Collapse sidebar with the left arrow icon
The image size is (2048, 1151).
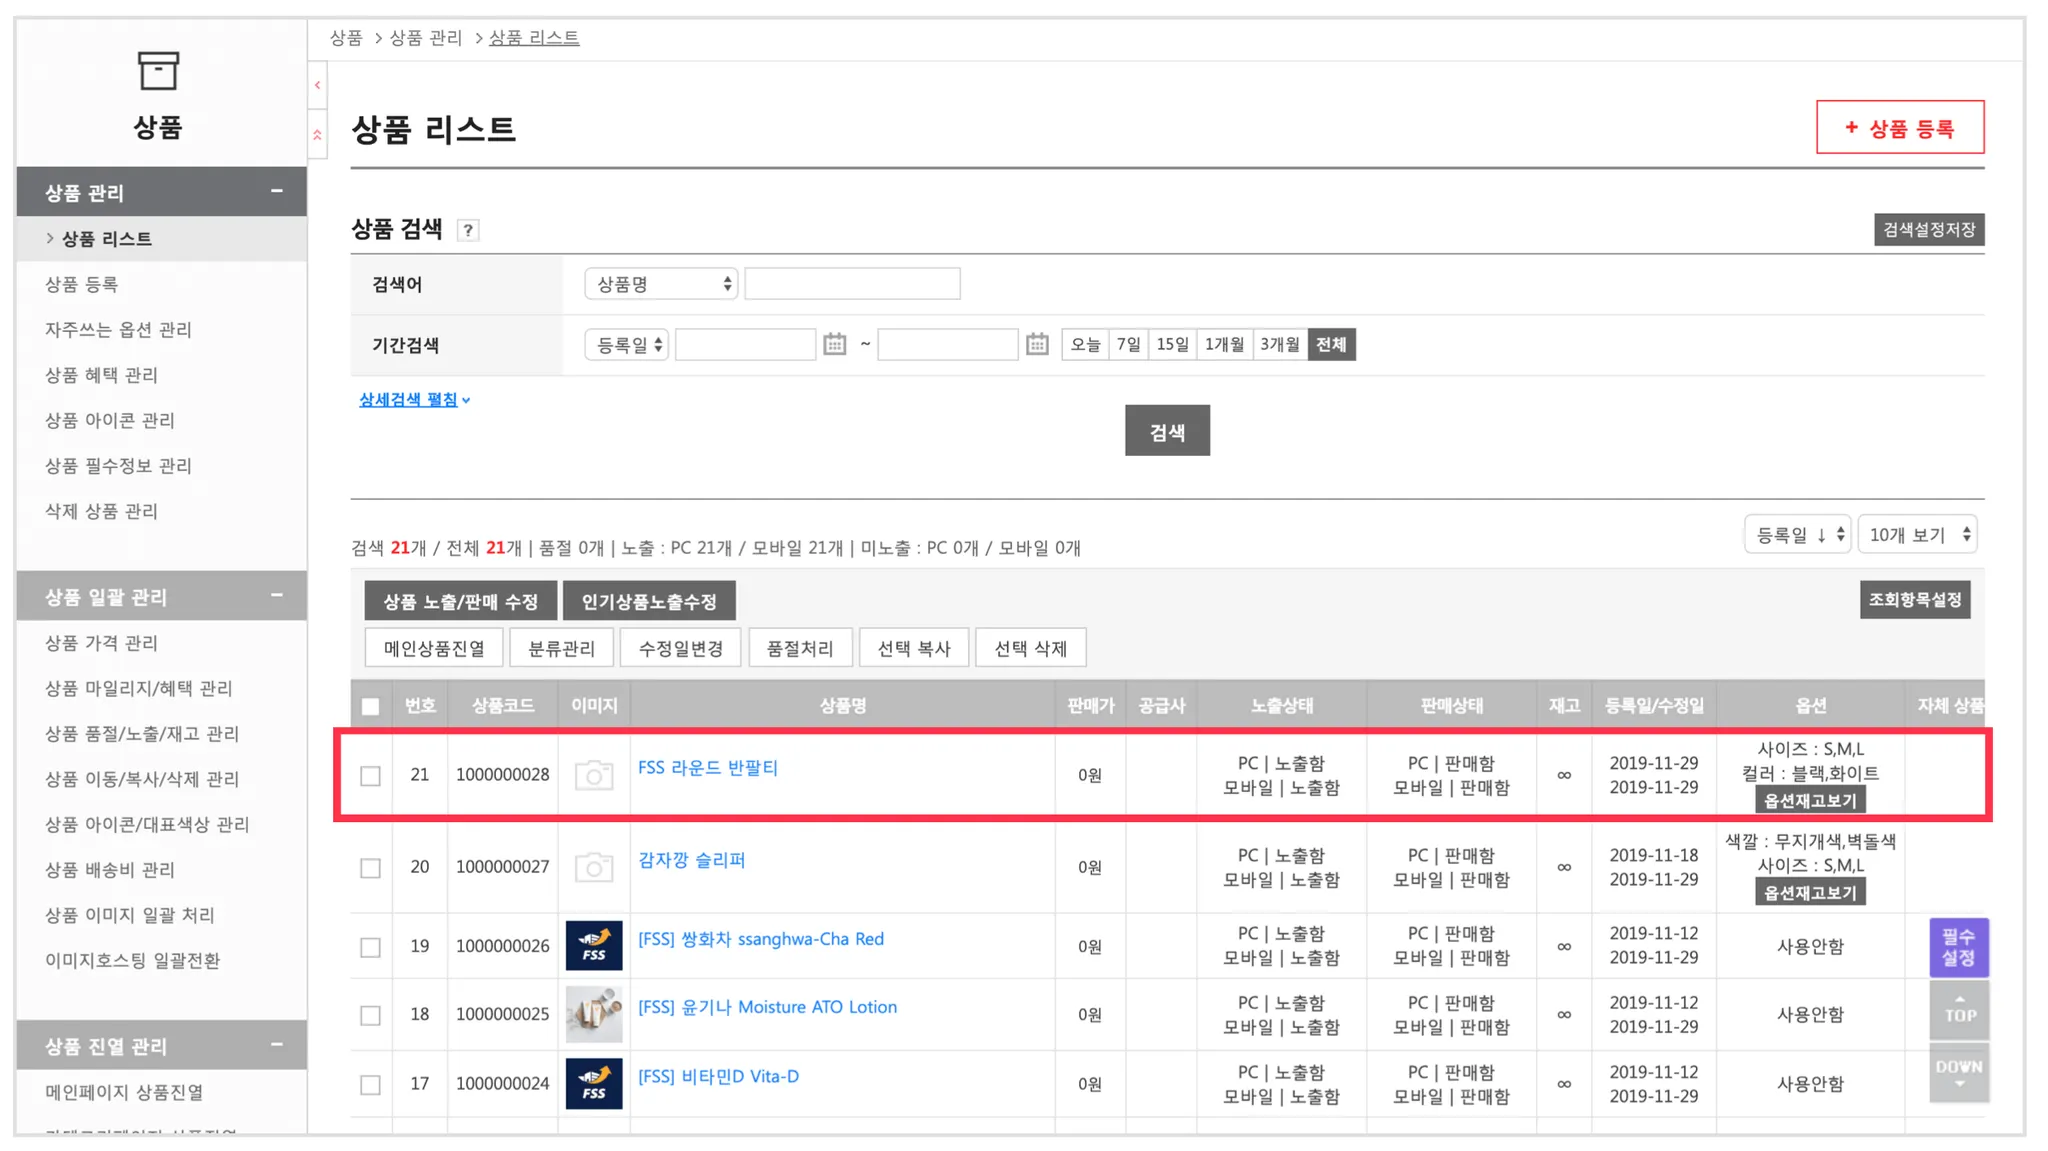[x=317, y=86]
